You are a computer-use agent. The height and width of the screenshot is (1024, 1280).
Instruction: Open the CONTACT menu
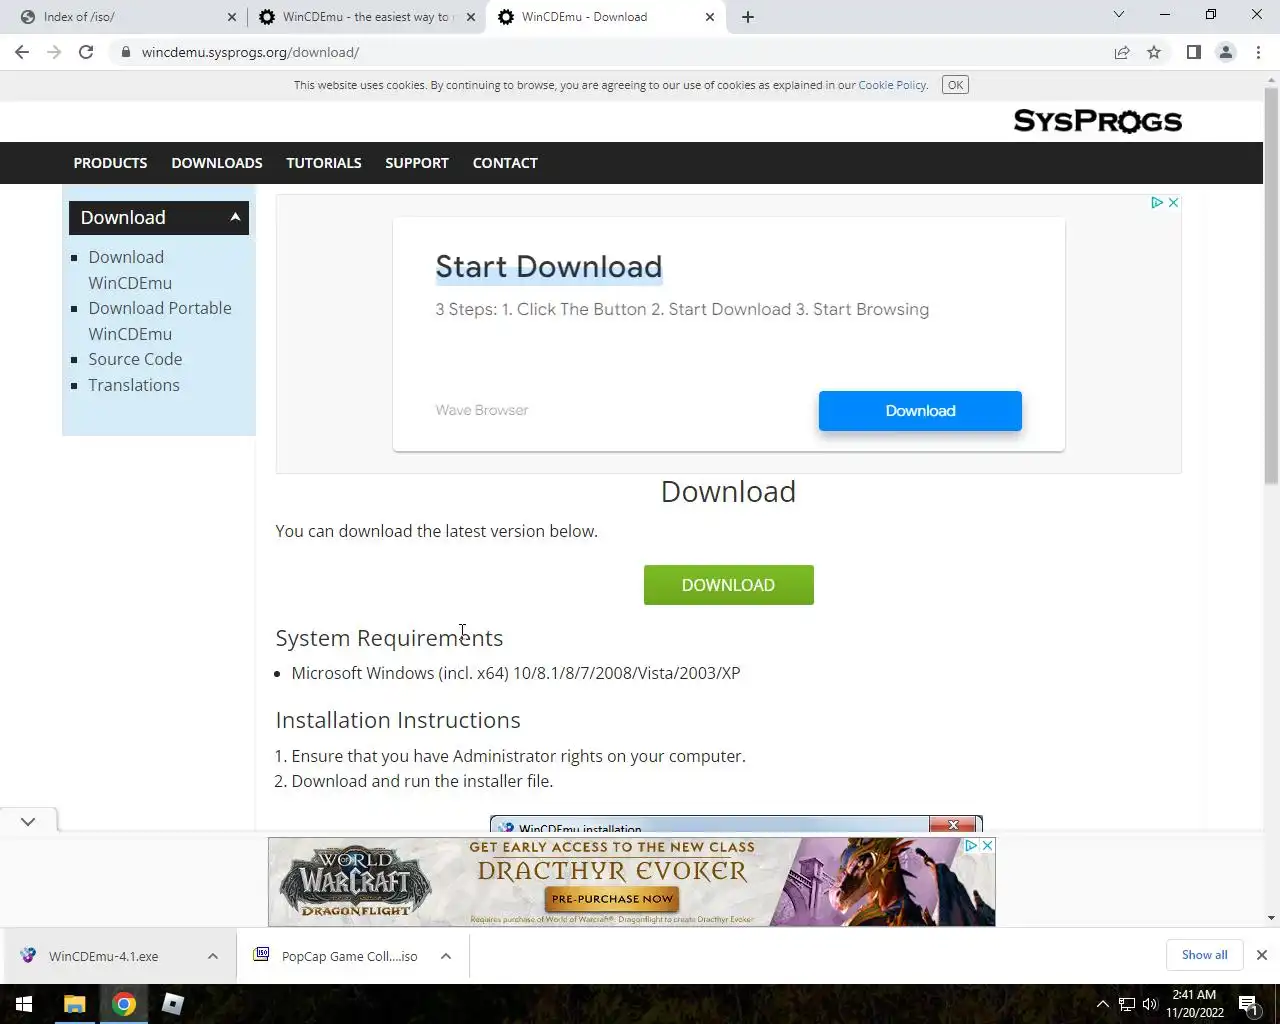pos(505,163)
